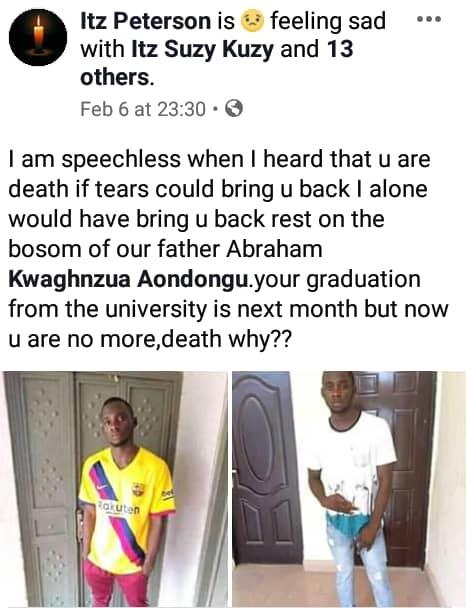Open Itz Peterson's profile name link

point(146,21)
